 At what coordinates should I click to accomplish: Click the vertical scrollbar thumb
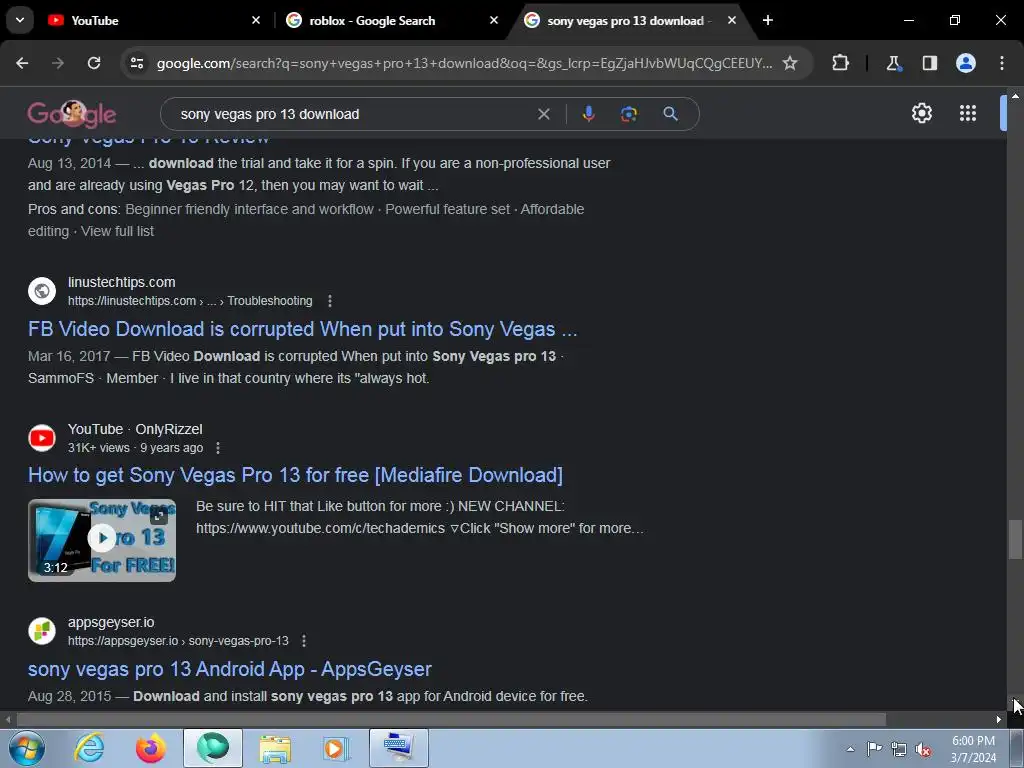pos(1015,539)
